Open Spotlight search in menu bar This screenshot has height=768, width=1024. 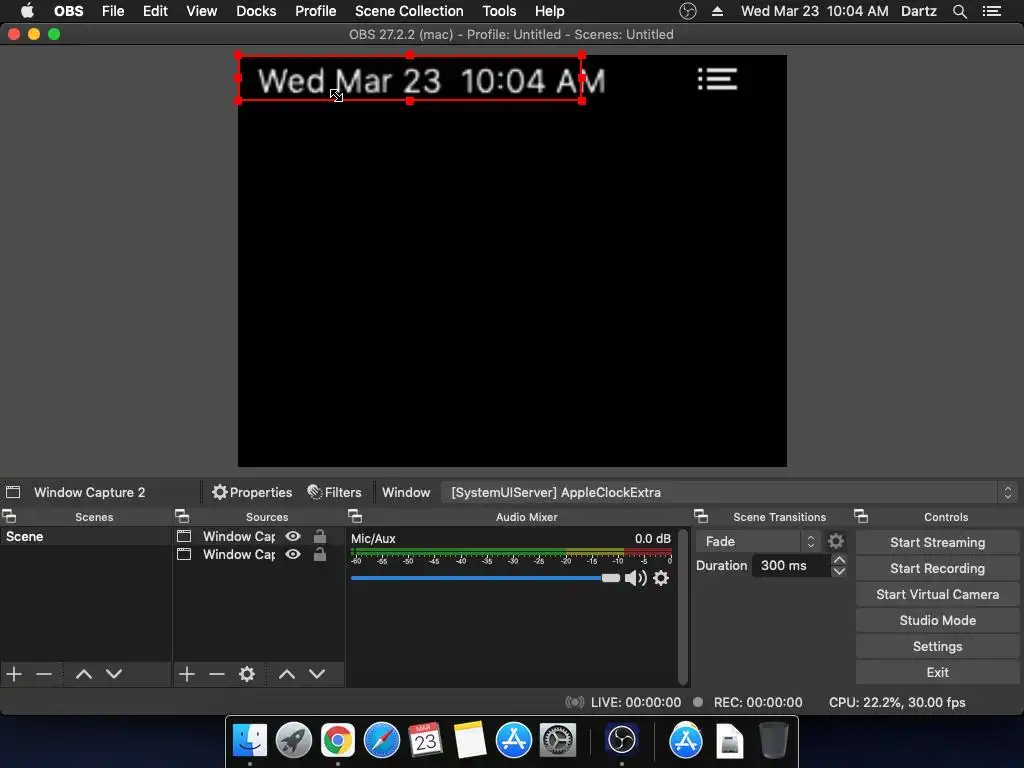coord(959,11)
